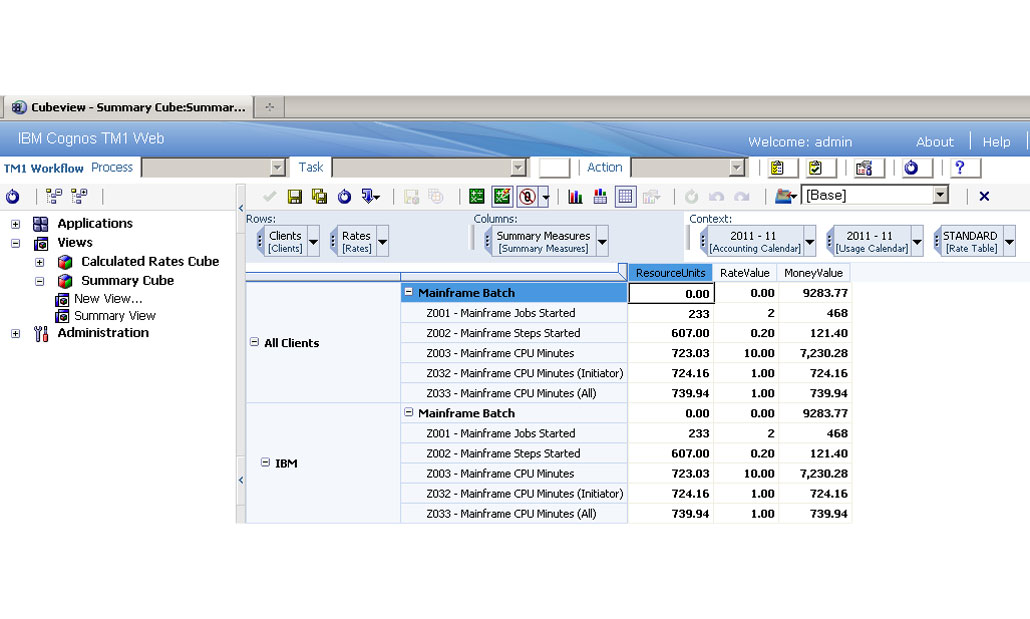Open the Accounting Calendar dropdown arrow
The image size is (1030, 619).
[x=810, y=242]
